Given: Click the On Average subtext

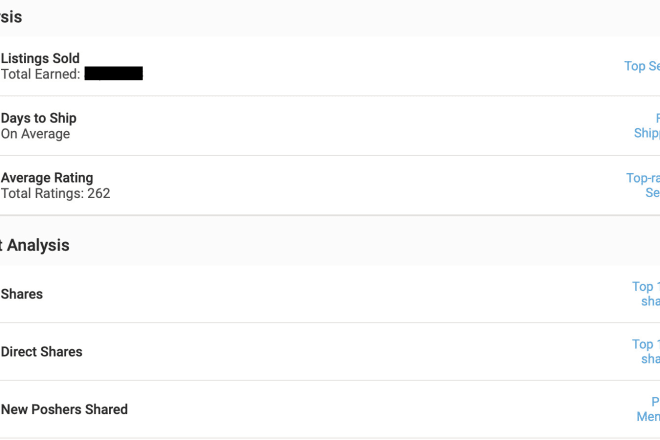Looking at the screenshot, I should (x=35, y=134).
